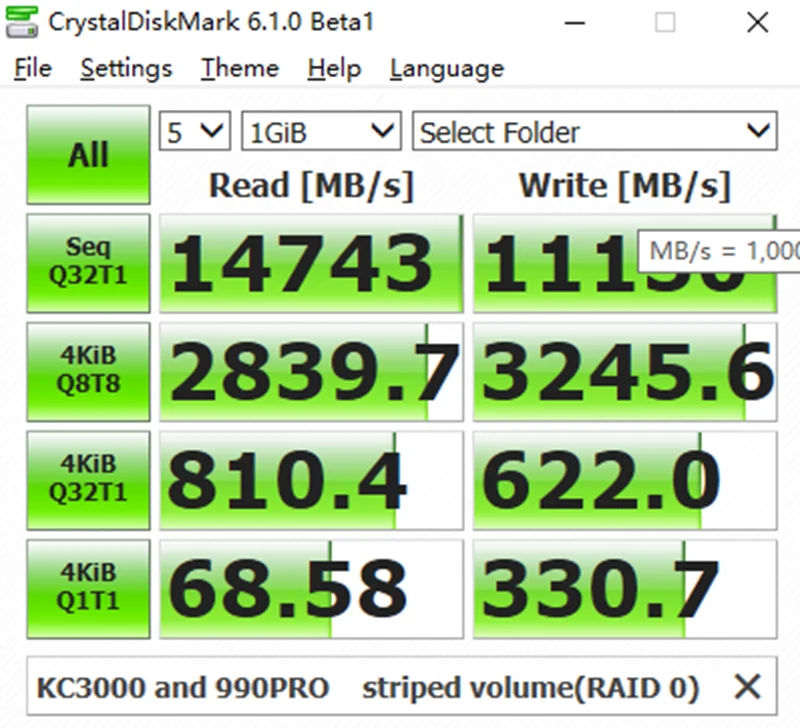Viewport: 800px width, 728px height.
Task: Click the X icon beside the comment text
Action: tap(746, 687)
